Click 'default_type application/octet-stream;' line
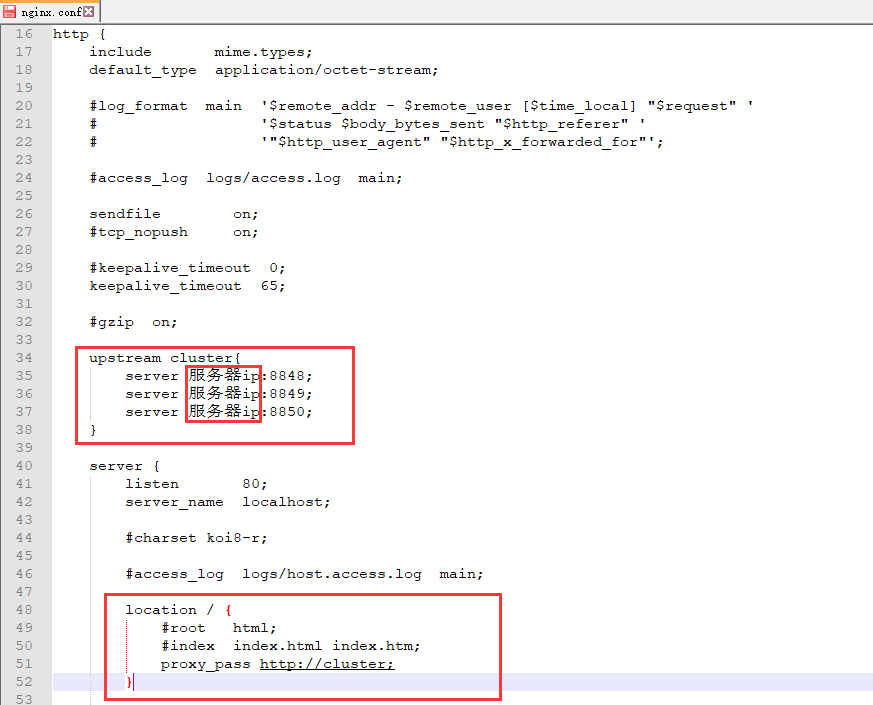Image resolution: width=873 pixels, height=705 pixels. (x=264, y=70)
